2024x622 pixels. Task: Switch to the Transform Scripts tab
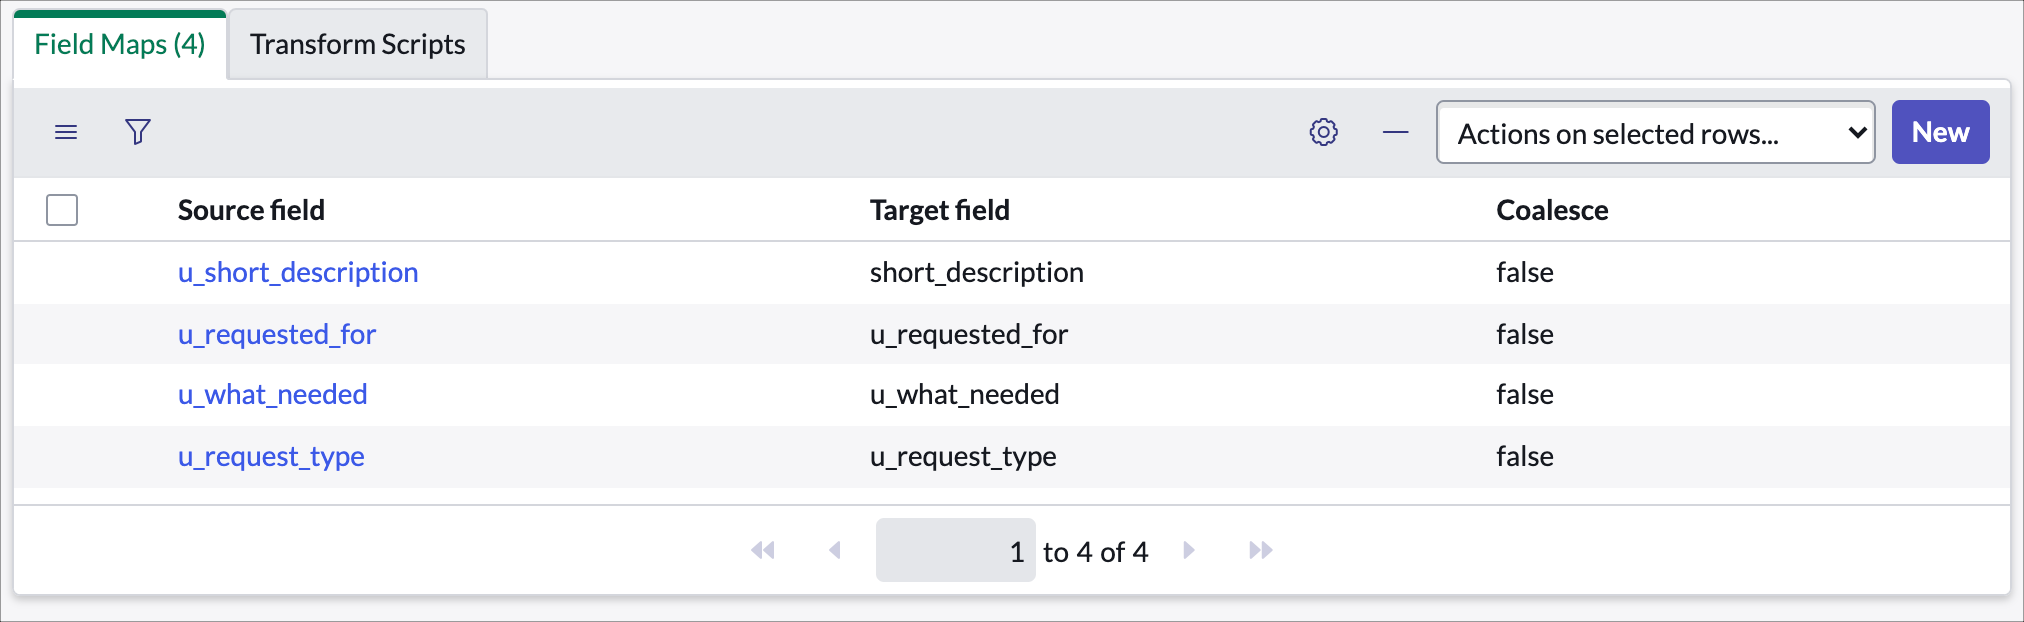click(357, 44)
